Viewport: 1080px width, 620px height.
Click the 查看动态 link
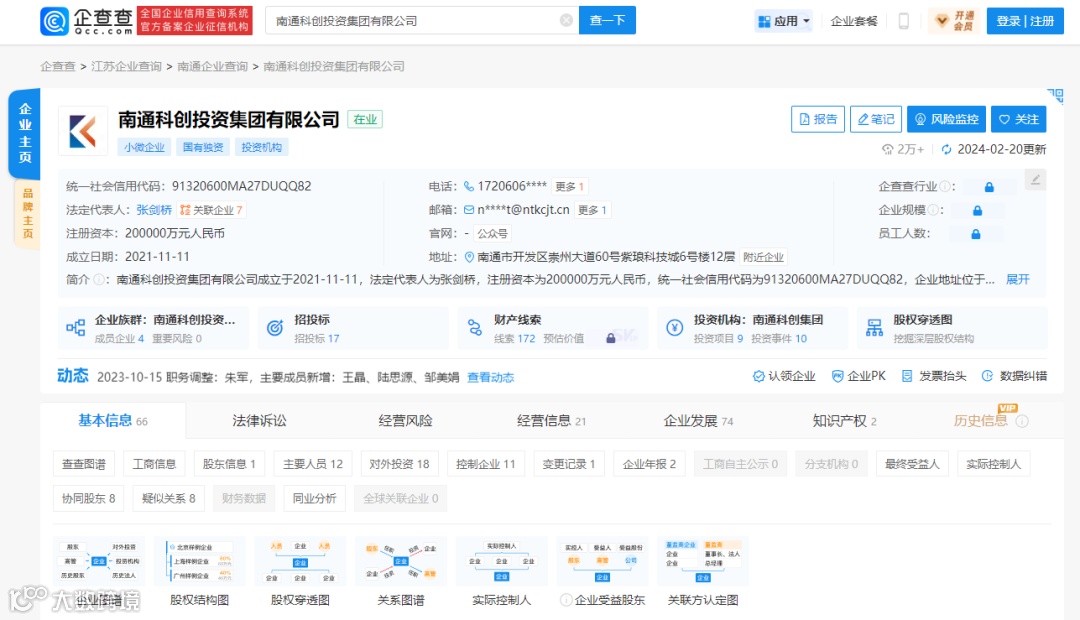[490, 378]
